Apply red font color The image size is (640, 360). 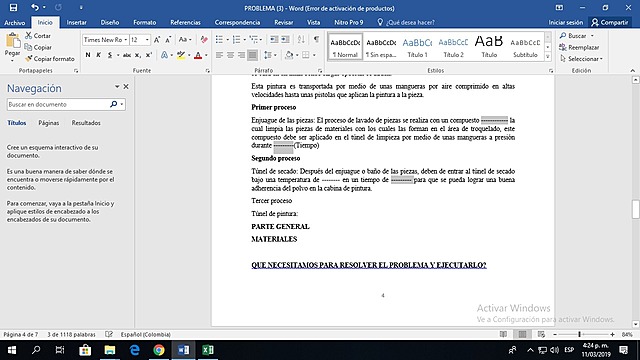198,55
